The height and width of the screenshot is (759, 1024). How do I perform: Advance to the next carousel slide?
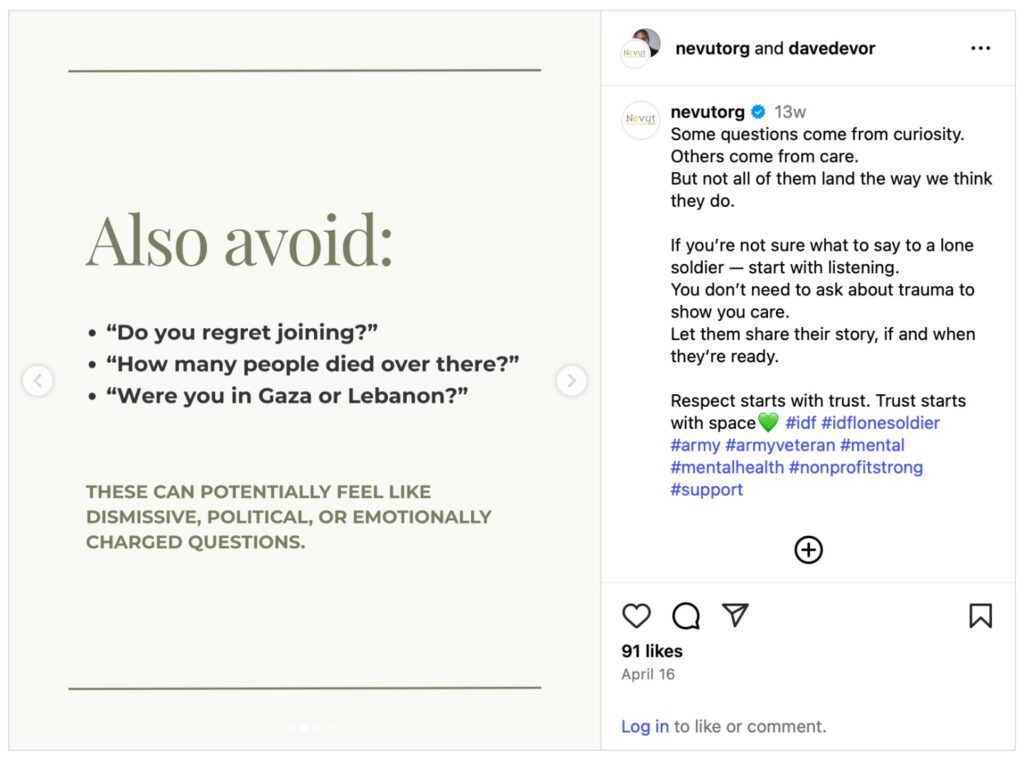(571, 380)
